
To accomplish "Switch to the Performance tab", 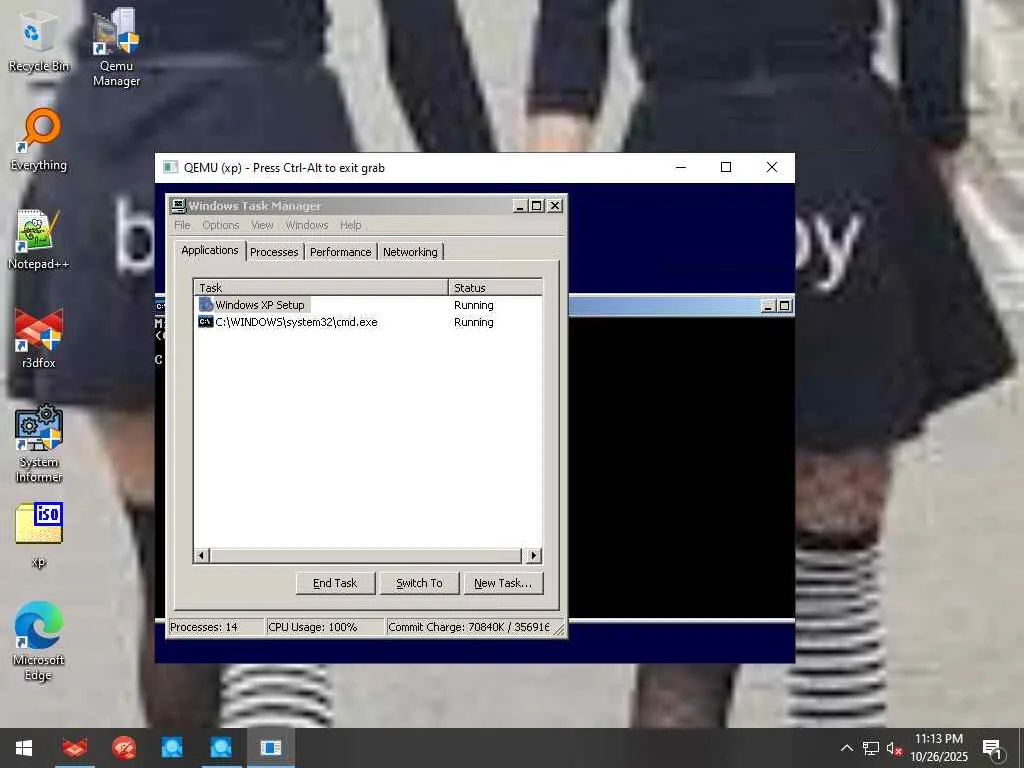I will coord(340,252).
